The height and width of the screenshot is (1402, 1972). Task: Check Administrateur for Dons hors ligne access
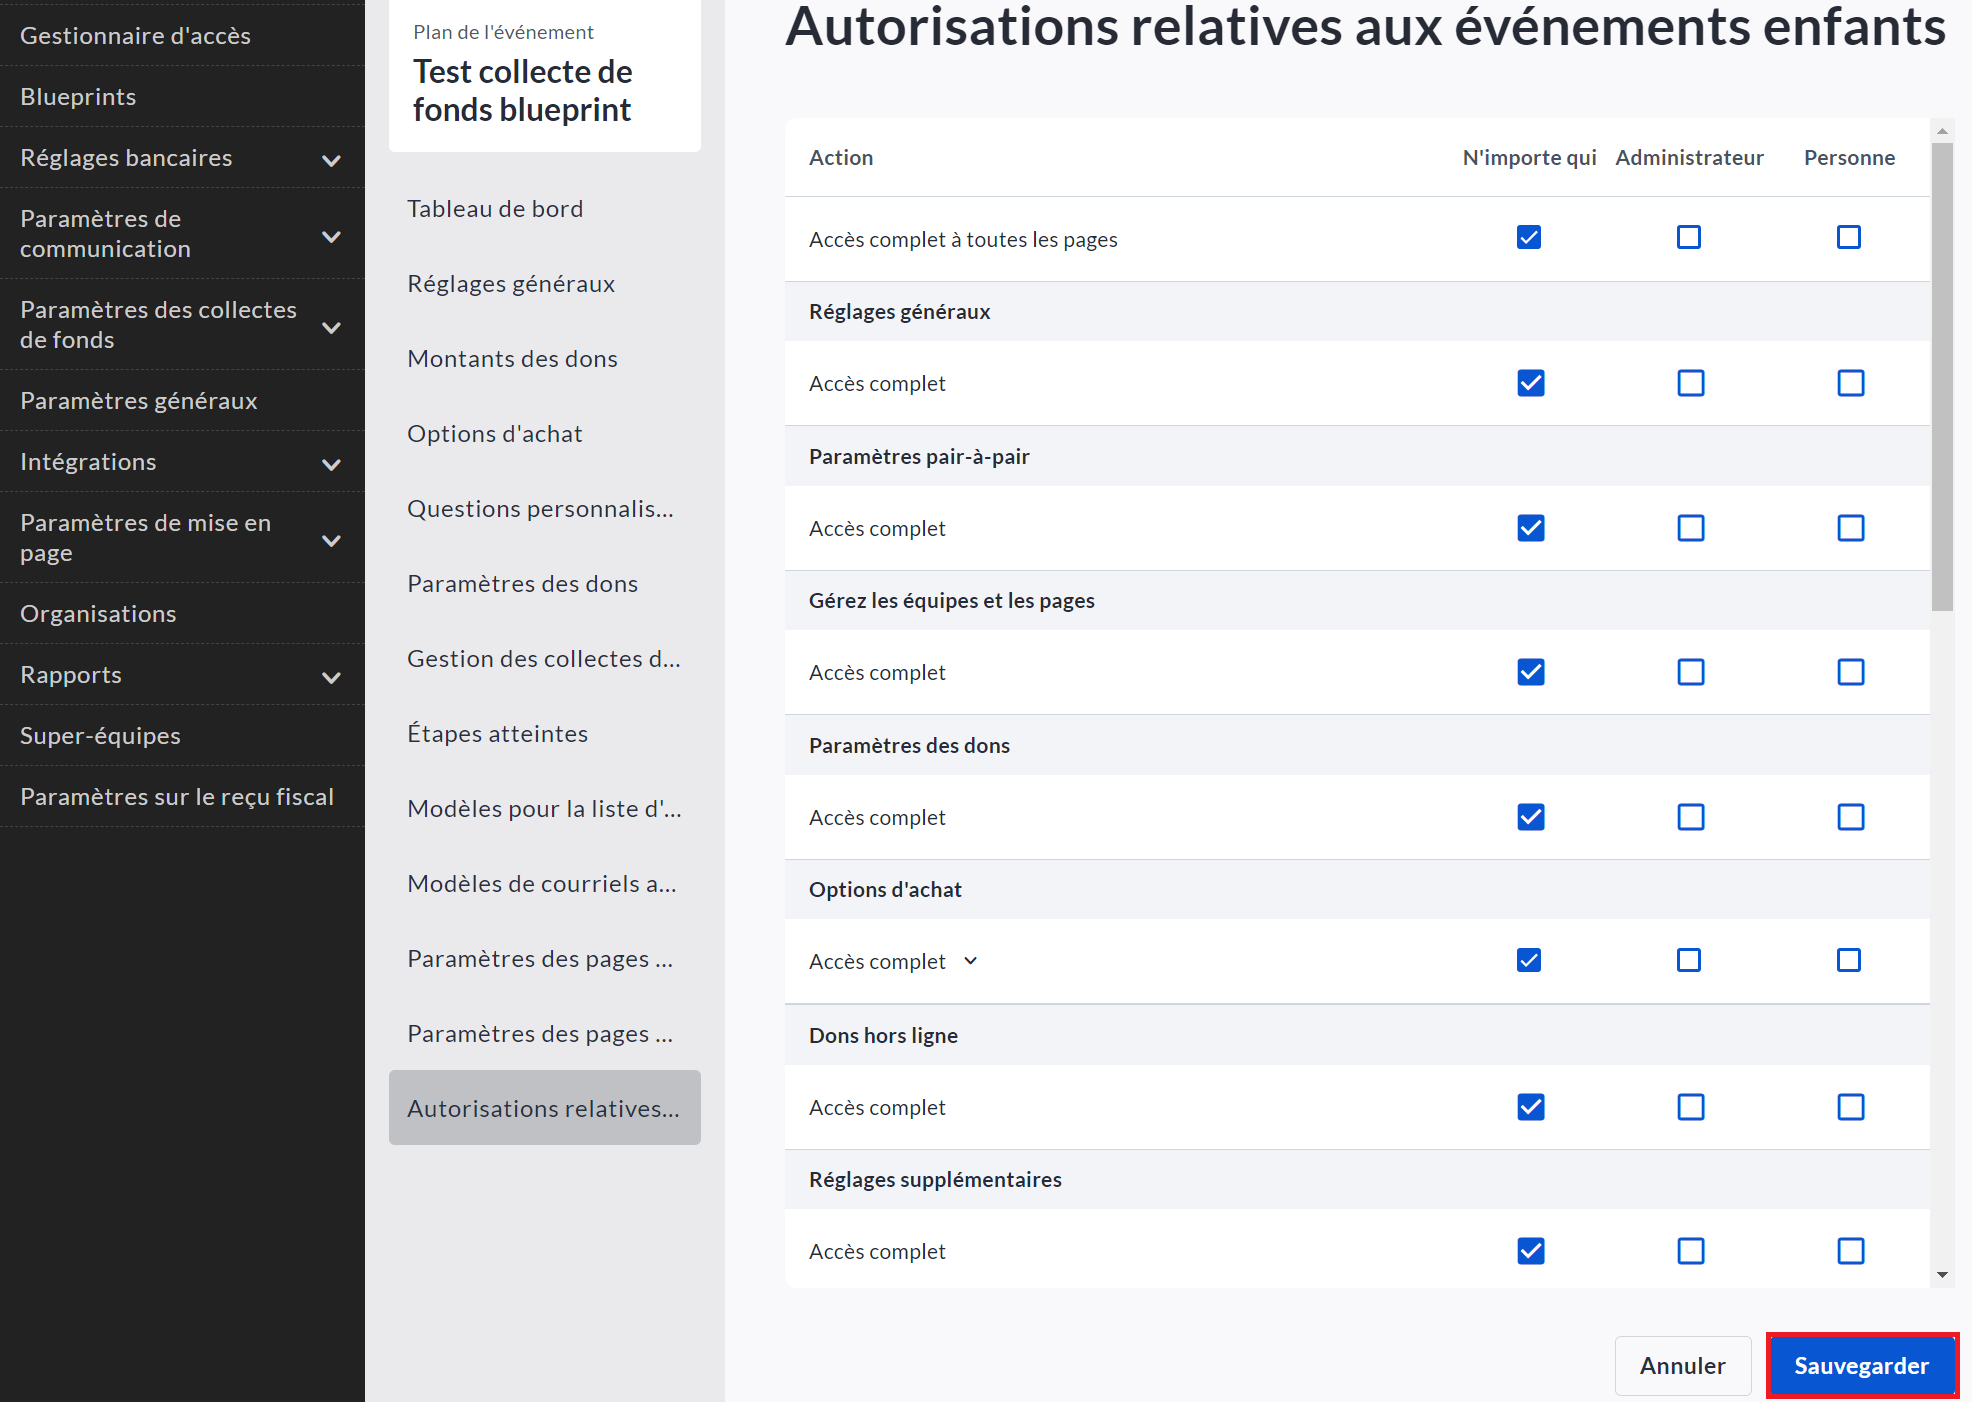tap(1690, 1107)
